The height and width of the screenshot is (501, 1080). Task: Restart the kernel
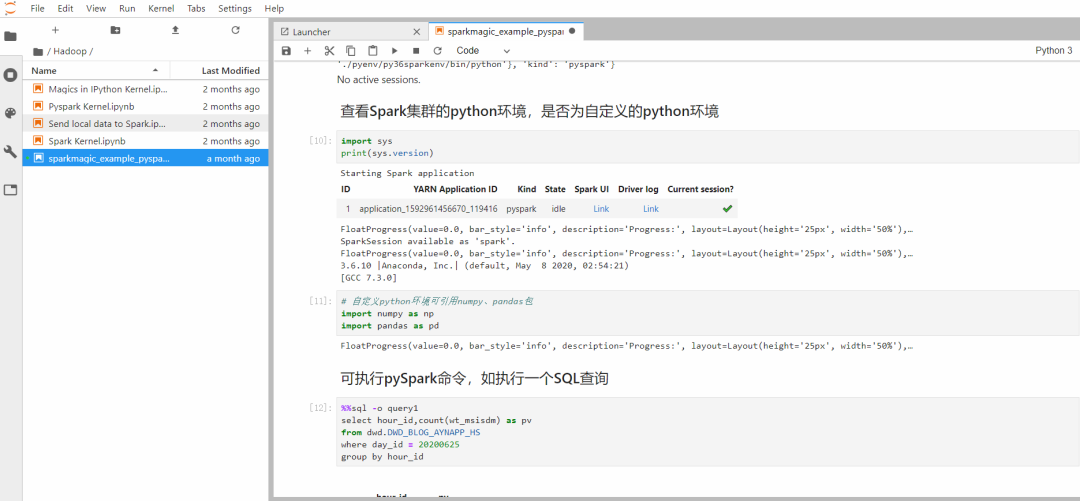[437, 51]
